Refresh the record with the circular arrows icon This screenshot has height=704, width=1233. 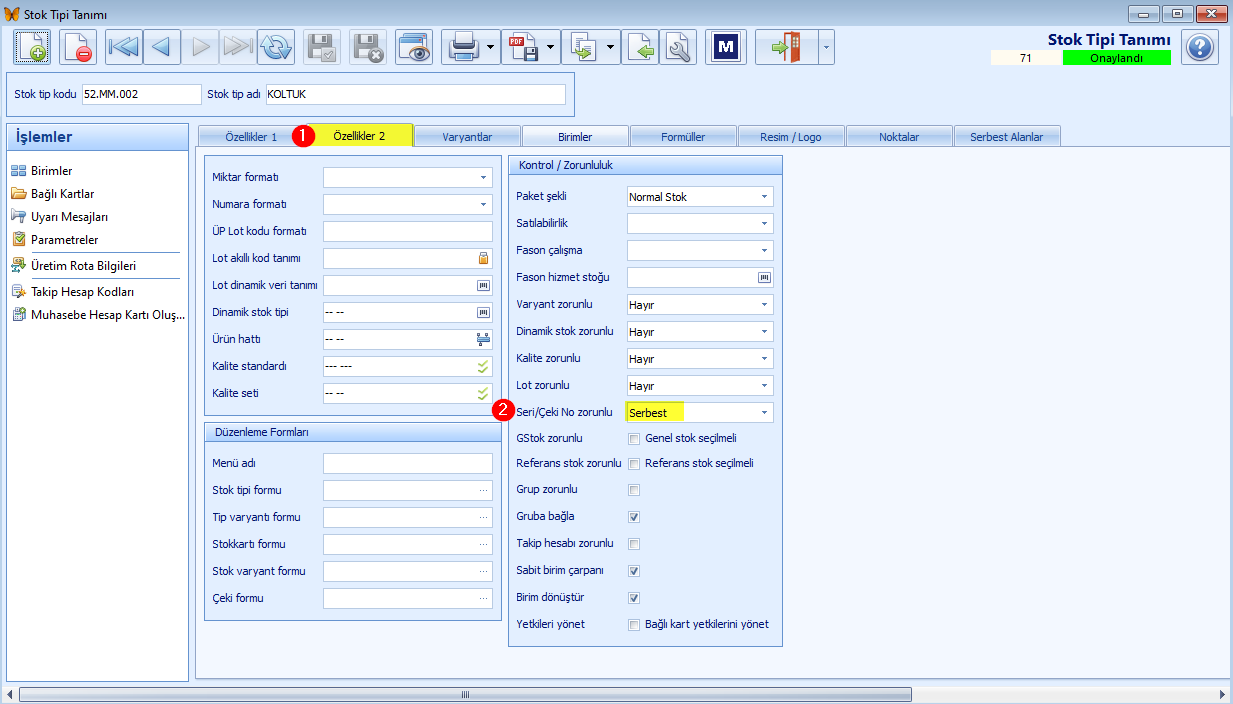(x=275, y=47)
